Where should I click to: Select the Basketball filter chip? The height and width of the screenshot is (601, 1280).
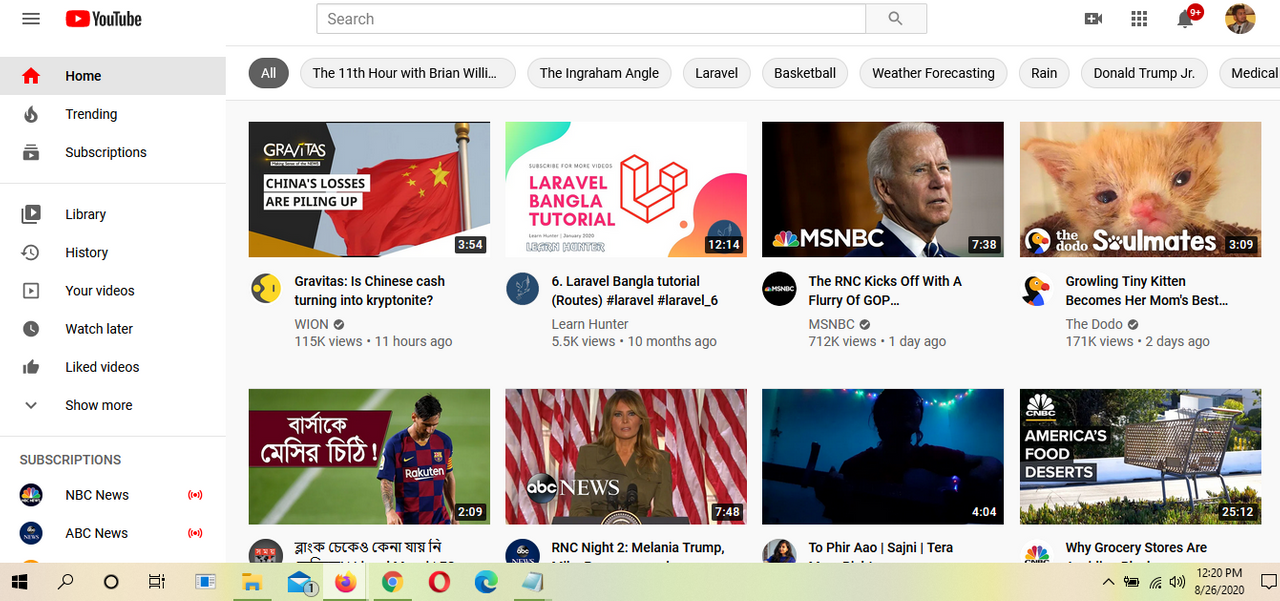(805, 73)
